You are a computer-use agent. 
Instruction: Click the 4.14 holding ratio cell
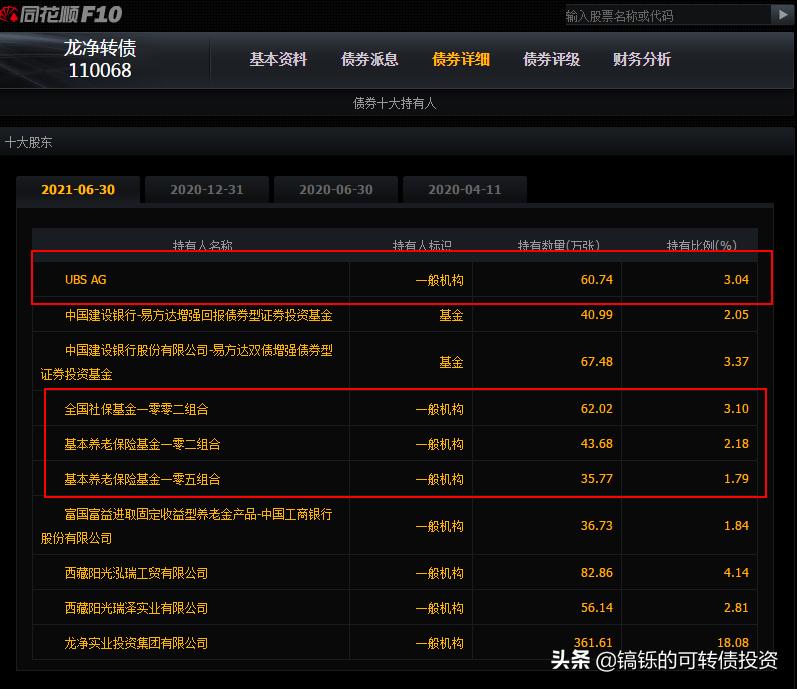pyautogui.click(x=736, y=573)
